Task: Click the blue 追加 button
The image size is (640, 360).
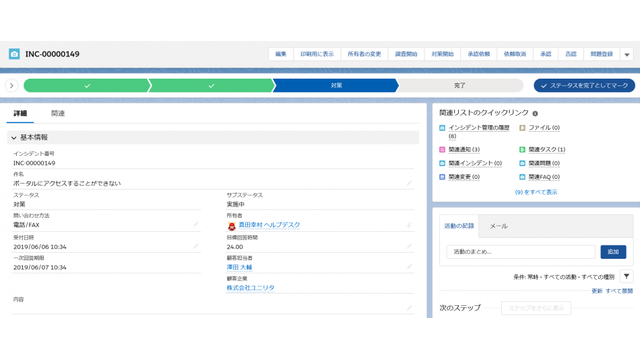Action: coord(613,252)
